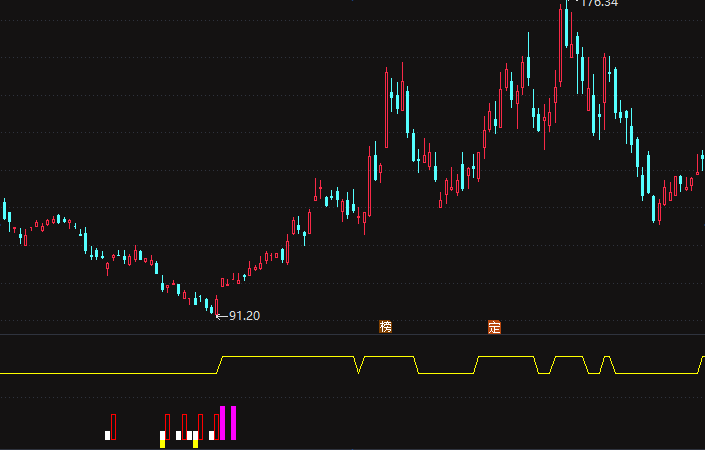Click the divider between price and indicator panels
This screenshot has width=705, height=450.
pos(352,334)
